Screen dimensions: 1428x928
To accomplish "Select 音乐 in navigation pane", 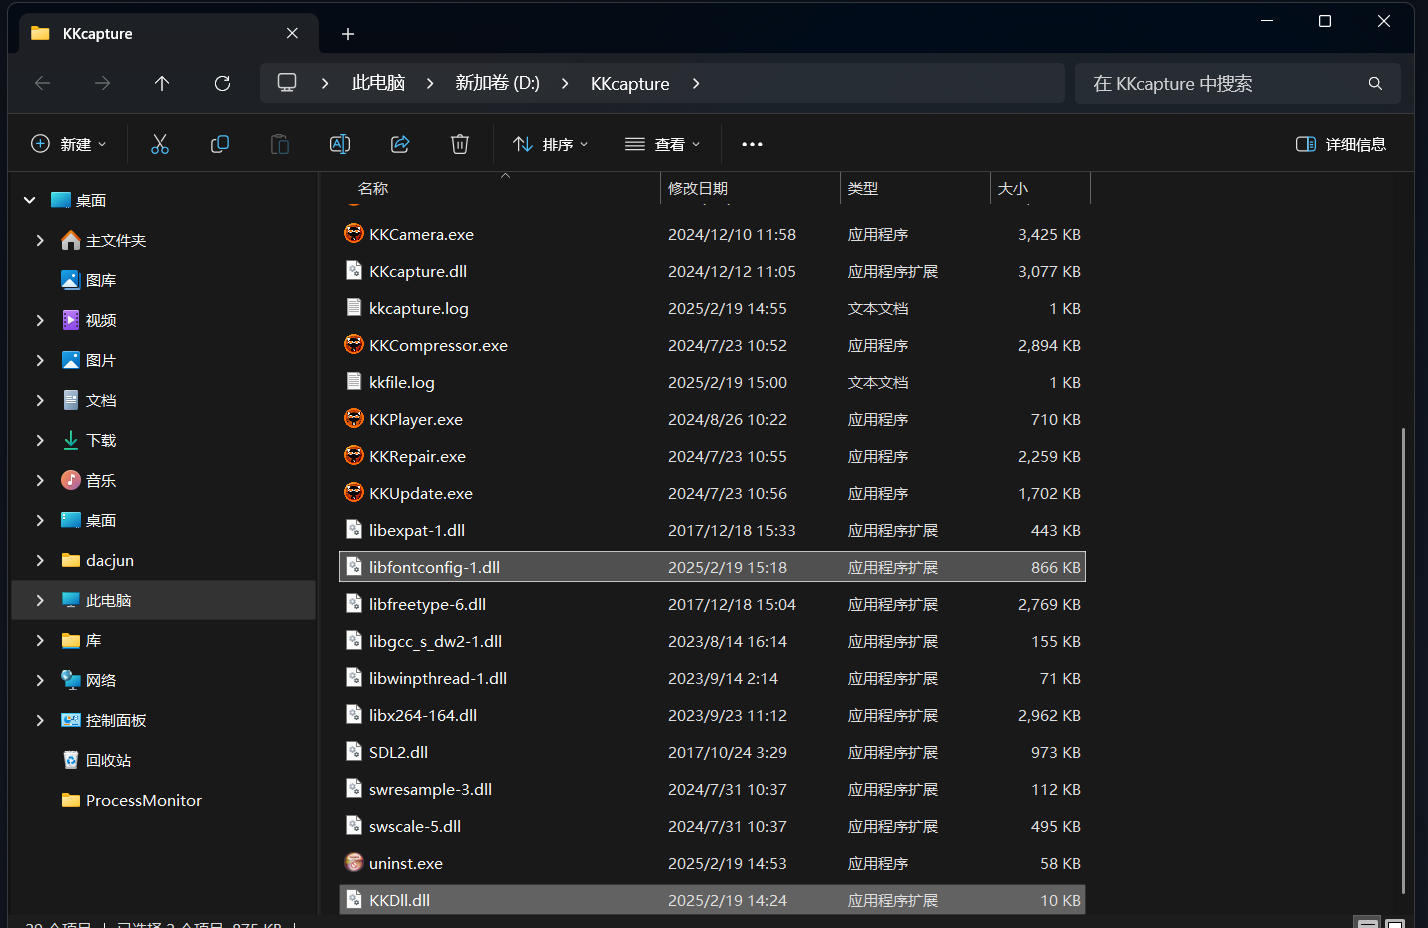I will pos(101,480).
